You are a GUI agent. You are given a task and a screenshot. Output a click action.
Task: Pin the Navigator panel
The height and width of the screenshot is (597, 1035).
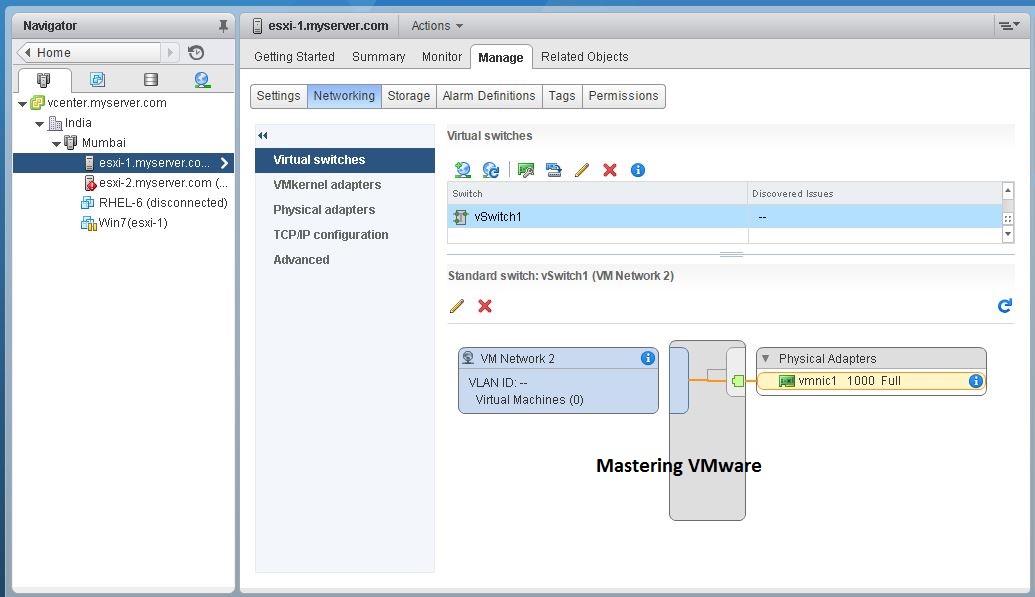tap(223, 26)
